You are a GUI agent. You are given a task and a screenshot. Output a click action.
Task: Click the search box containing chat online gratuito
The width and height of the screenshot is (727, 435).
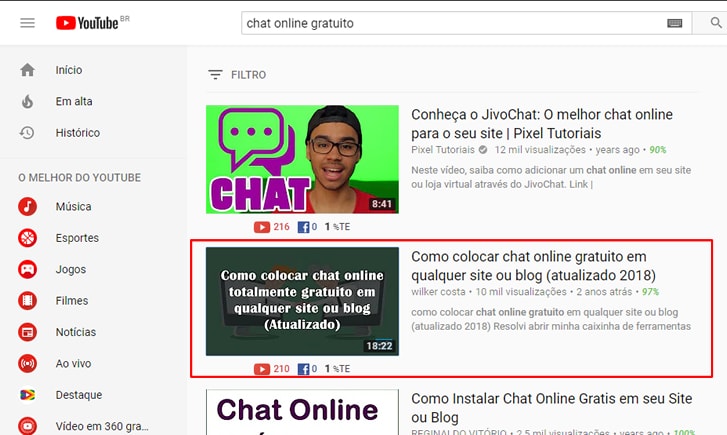pyautogui.click(x=466, y=23)
